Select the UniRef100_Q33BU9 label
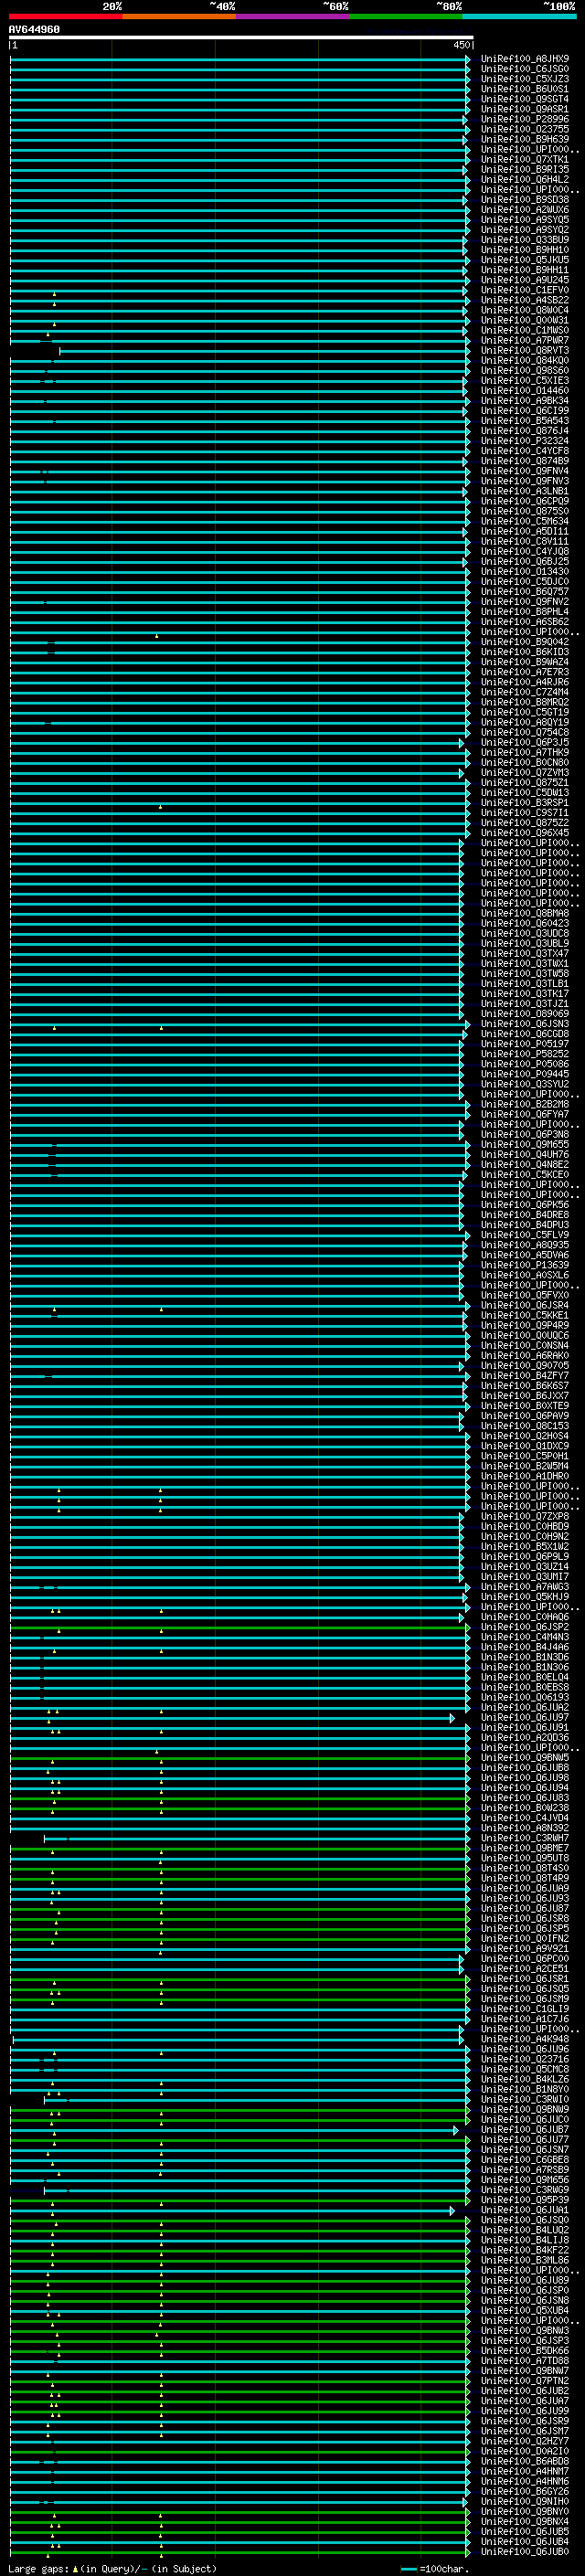Screen dimensions: 585x2576 coord(525,240)
